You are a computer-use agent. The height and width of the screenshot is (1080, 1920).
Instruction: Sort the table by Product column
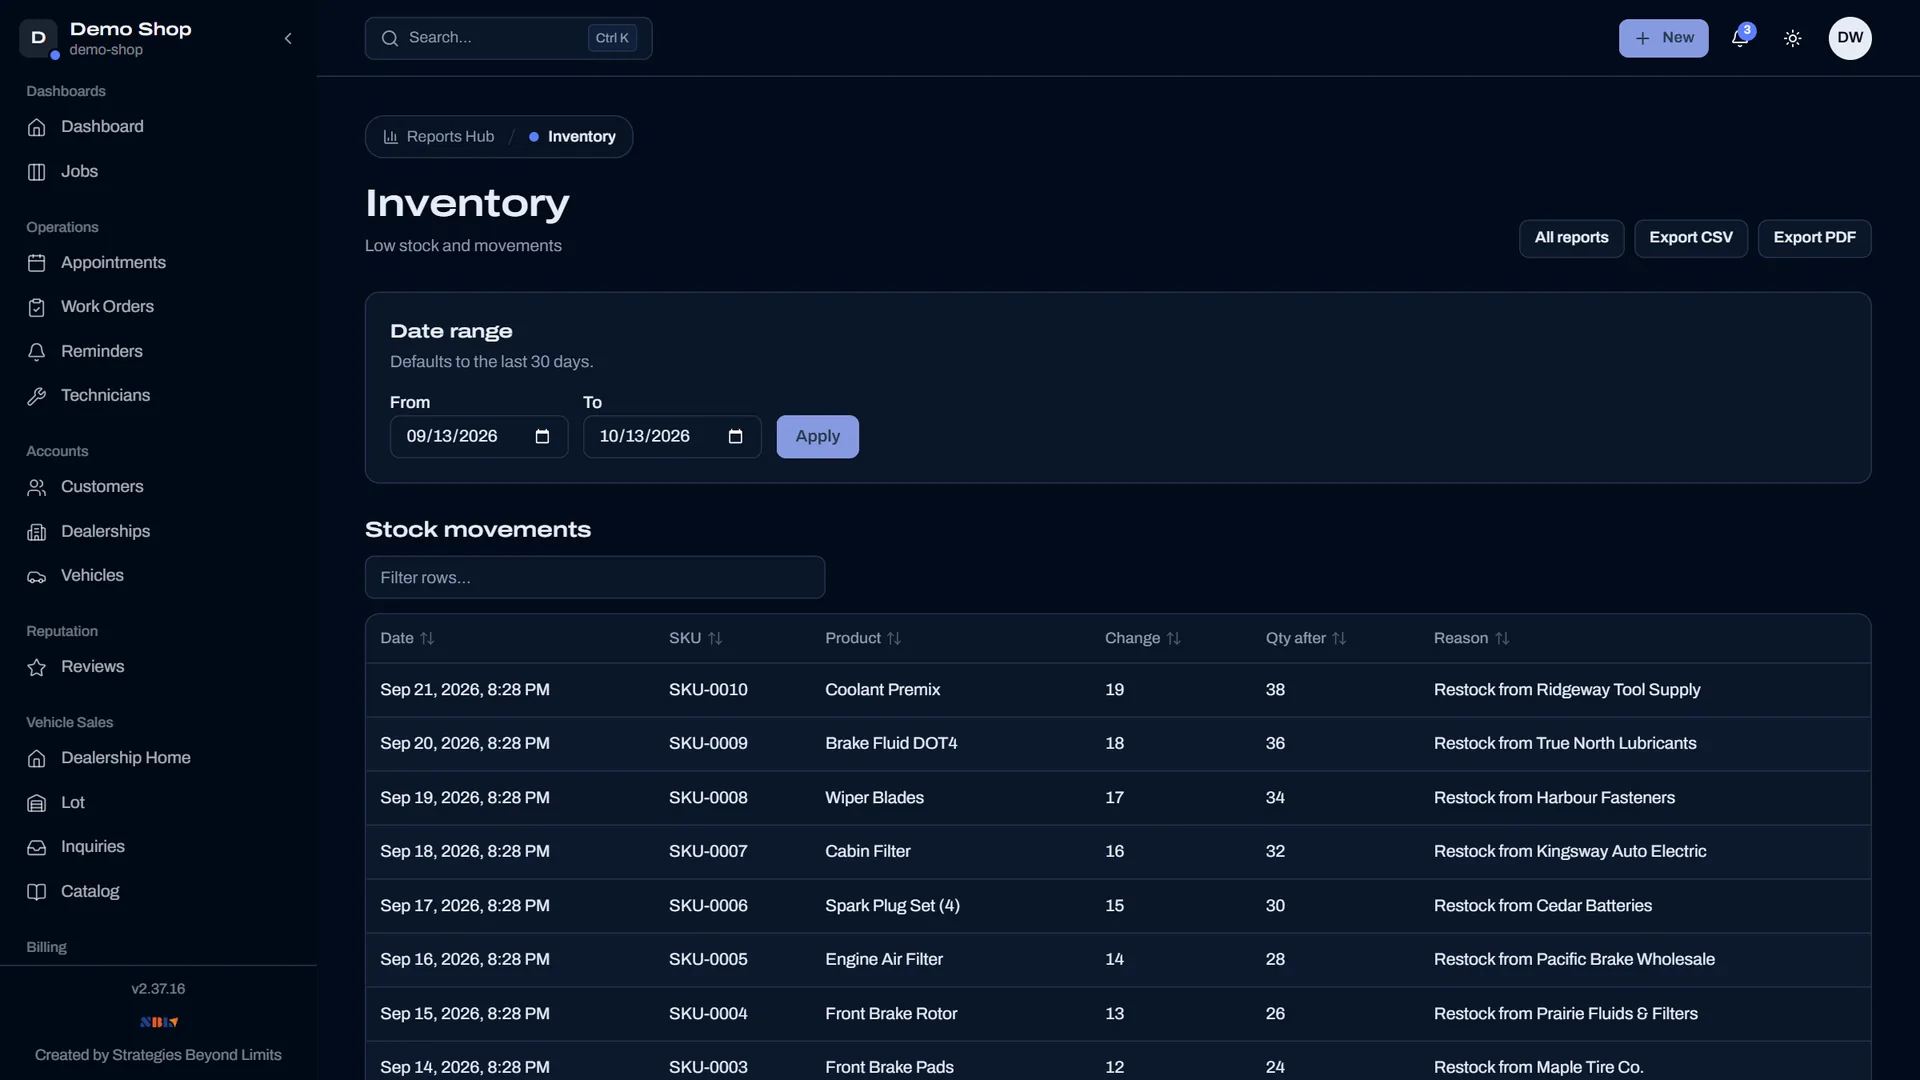[863, 638]
